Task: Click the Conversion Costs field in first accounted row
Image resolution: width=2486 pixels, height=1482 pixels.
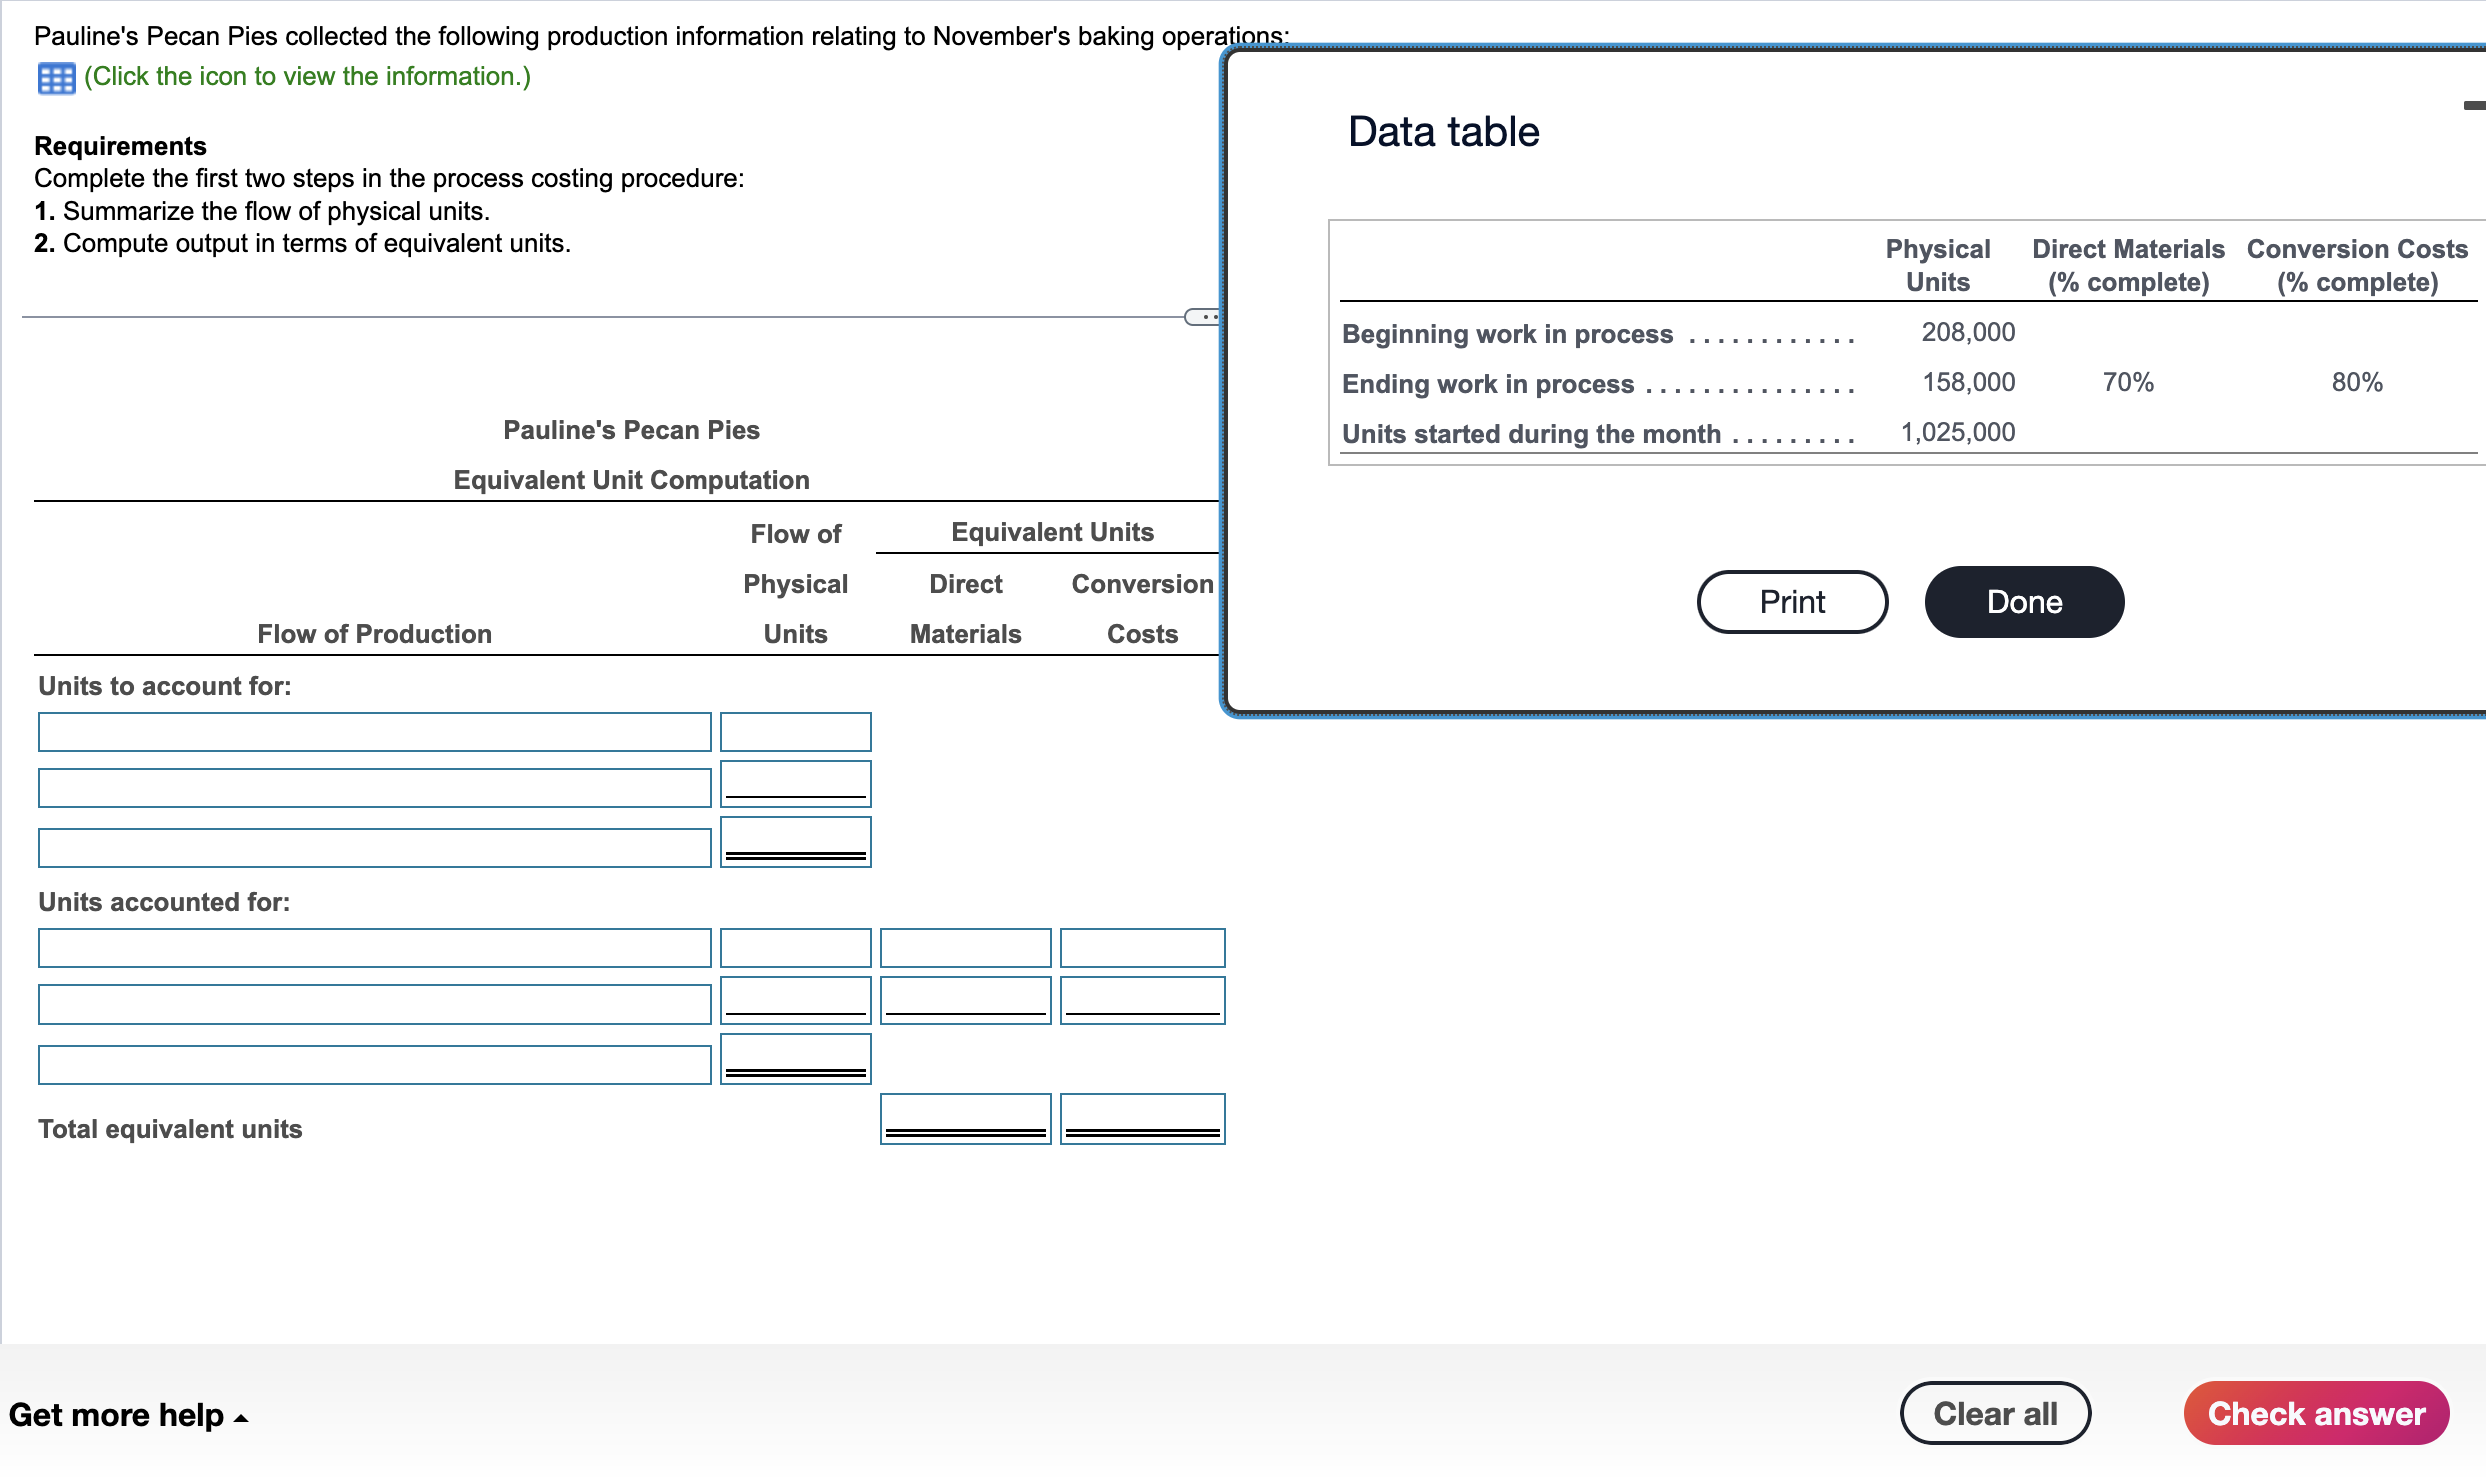Action: [x=1141, y=947]
